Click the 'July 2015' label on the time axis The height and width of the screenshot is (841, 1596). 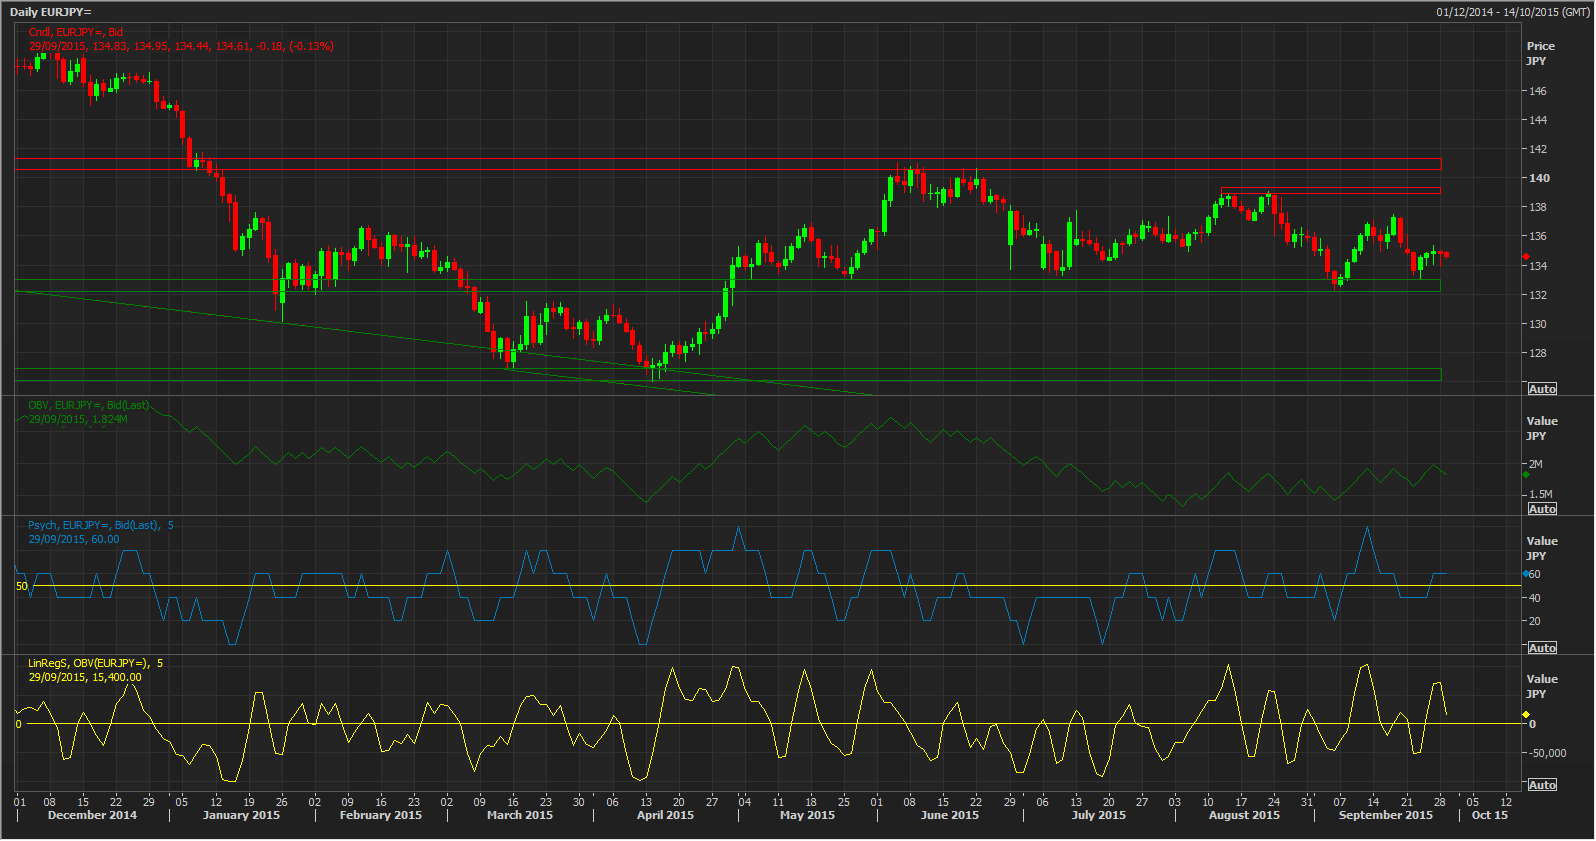coord(1099,815)
